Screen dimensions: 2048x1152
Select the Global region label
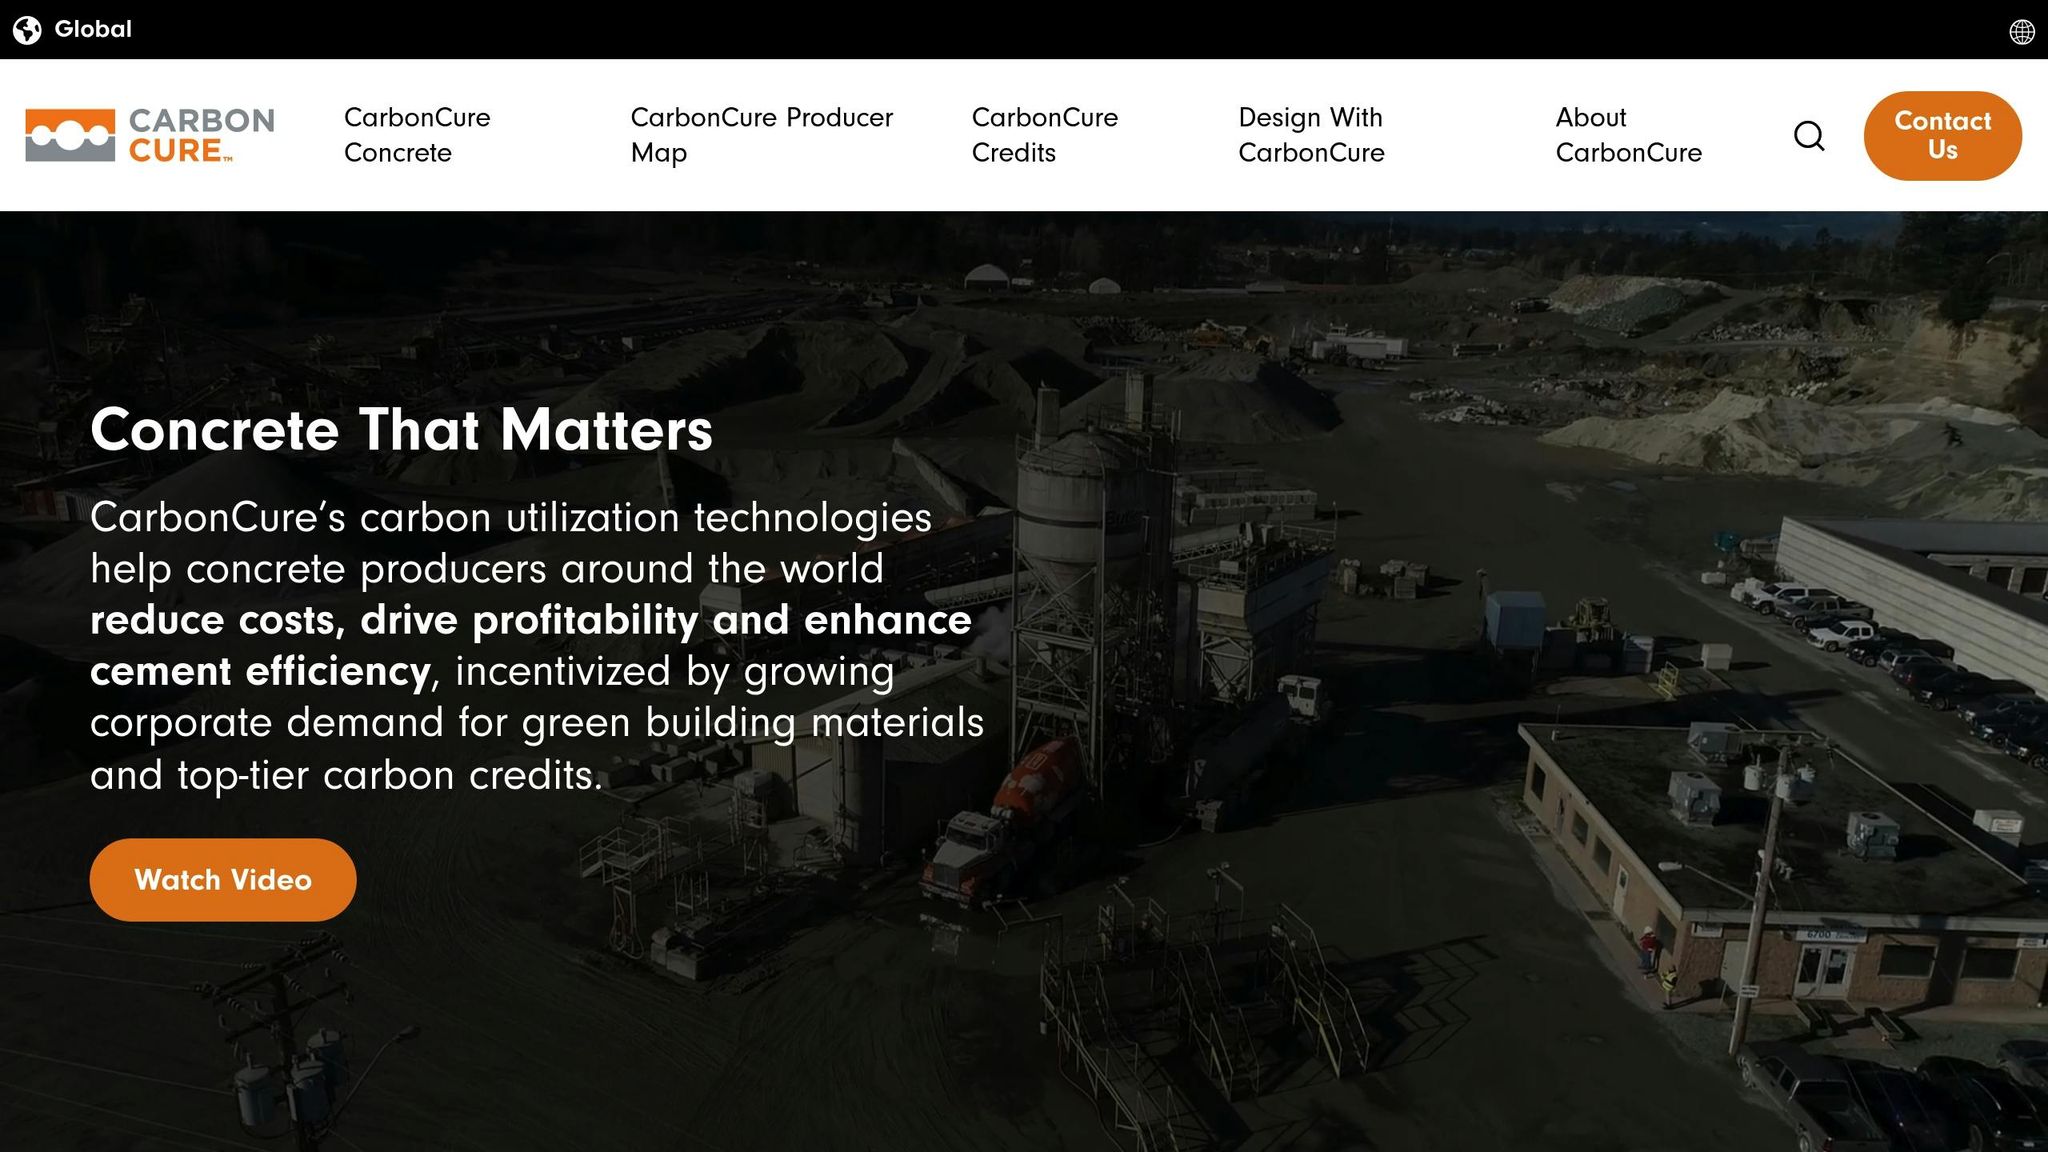click(93, 29)
